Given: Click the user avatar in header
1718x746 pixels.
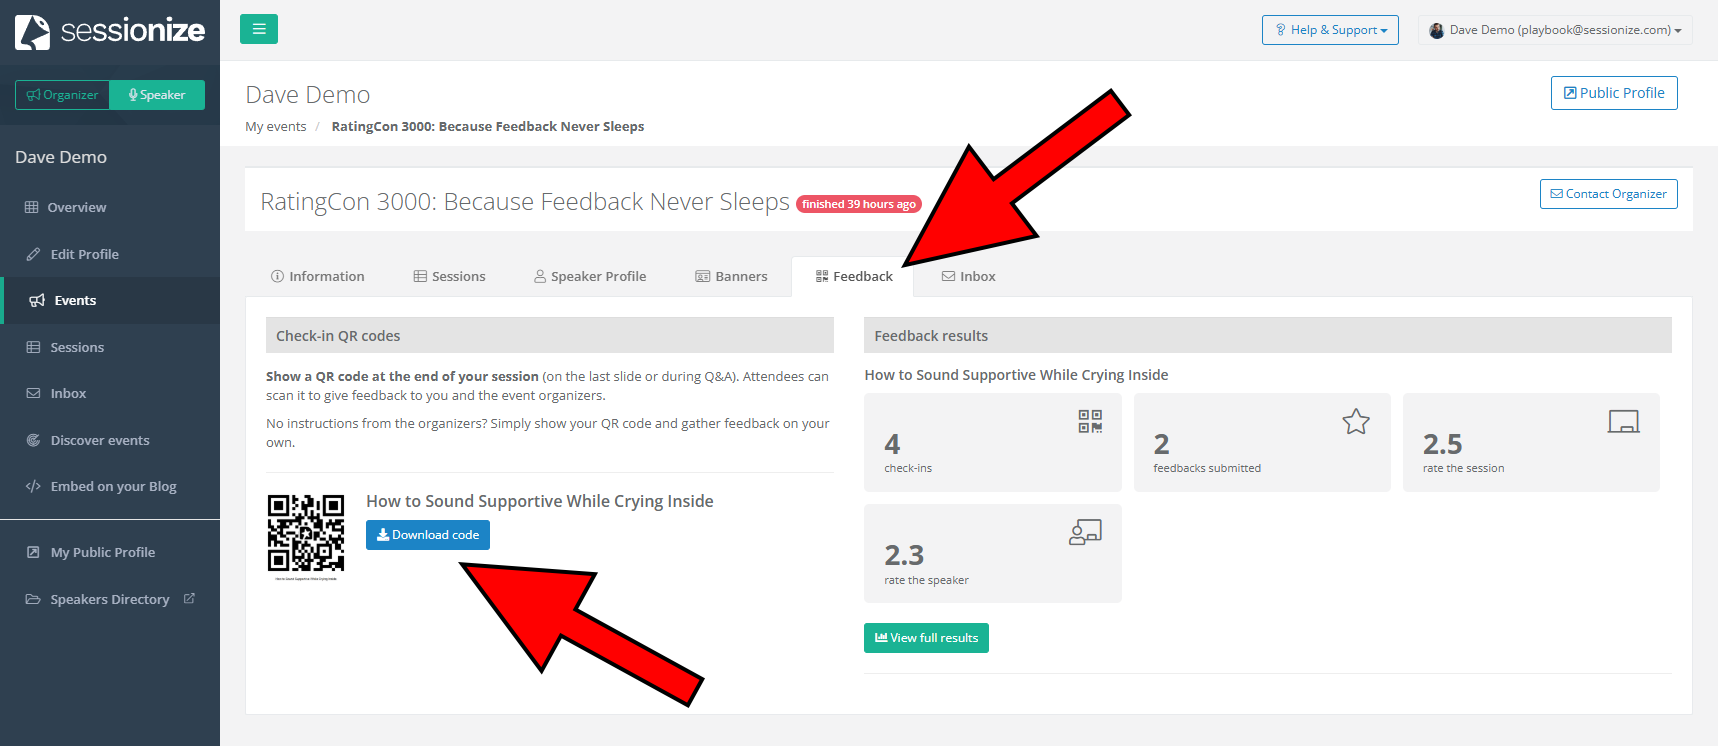Looking at the screenshot, I should coord(1436,30).
